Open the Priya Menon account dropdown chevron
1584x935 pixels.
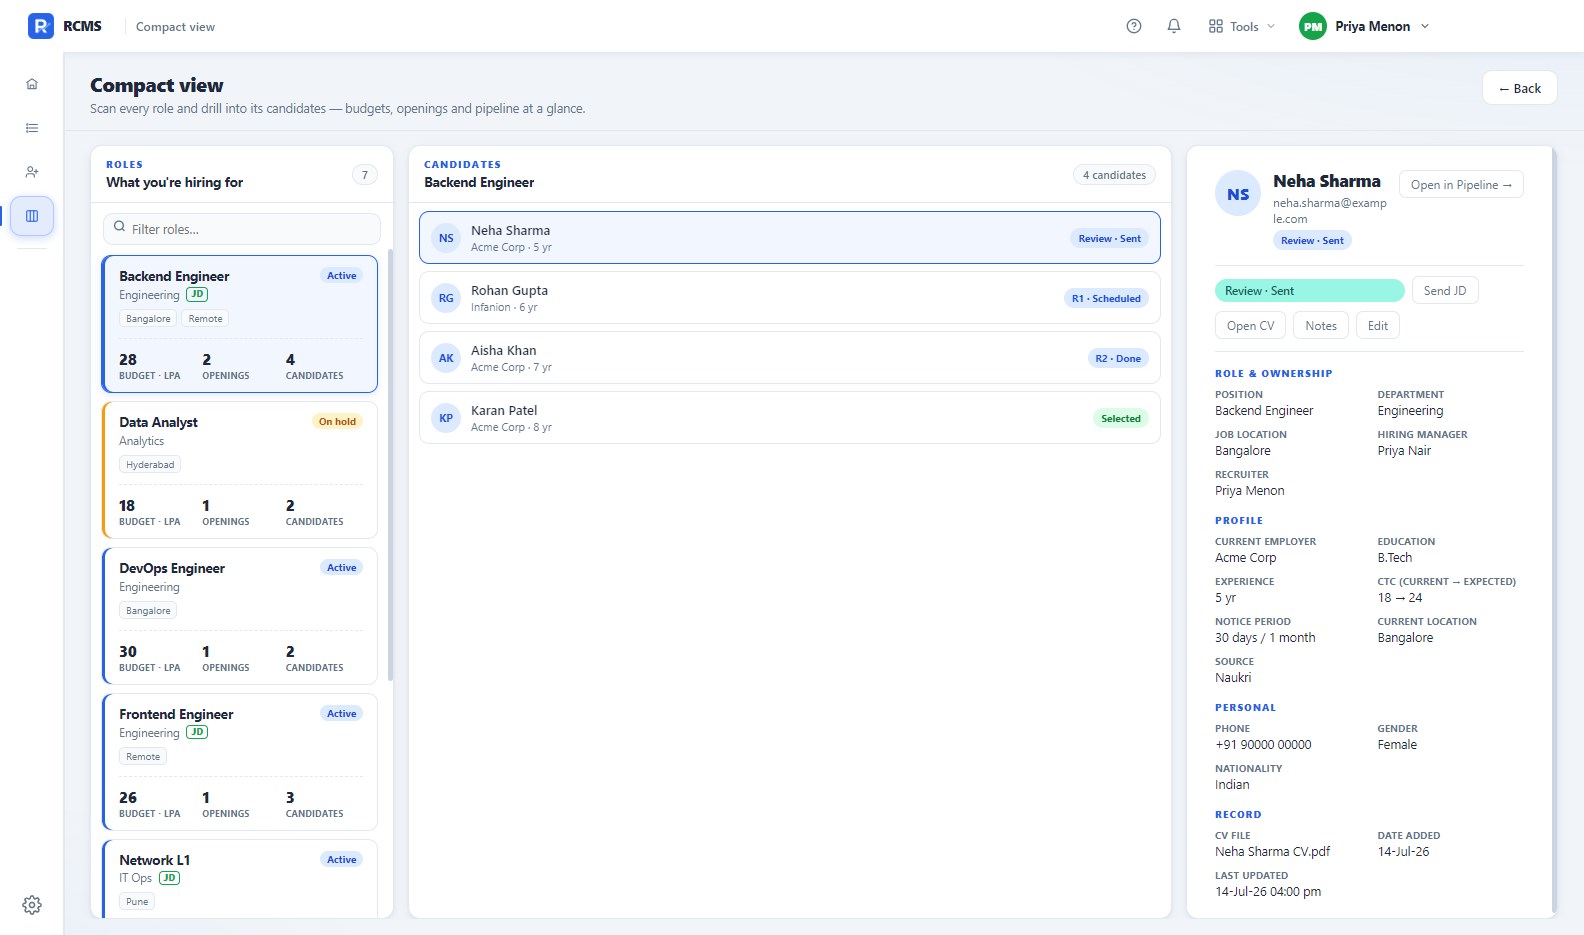point(1425,27)
